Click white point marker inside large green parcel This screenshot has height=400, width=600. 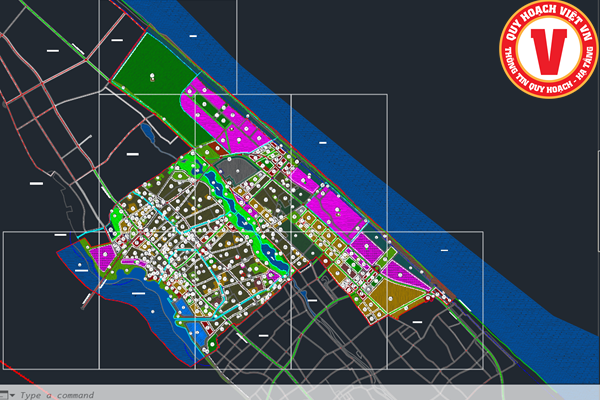(x=152, y=76)
